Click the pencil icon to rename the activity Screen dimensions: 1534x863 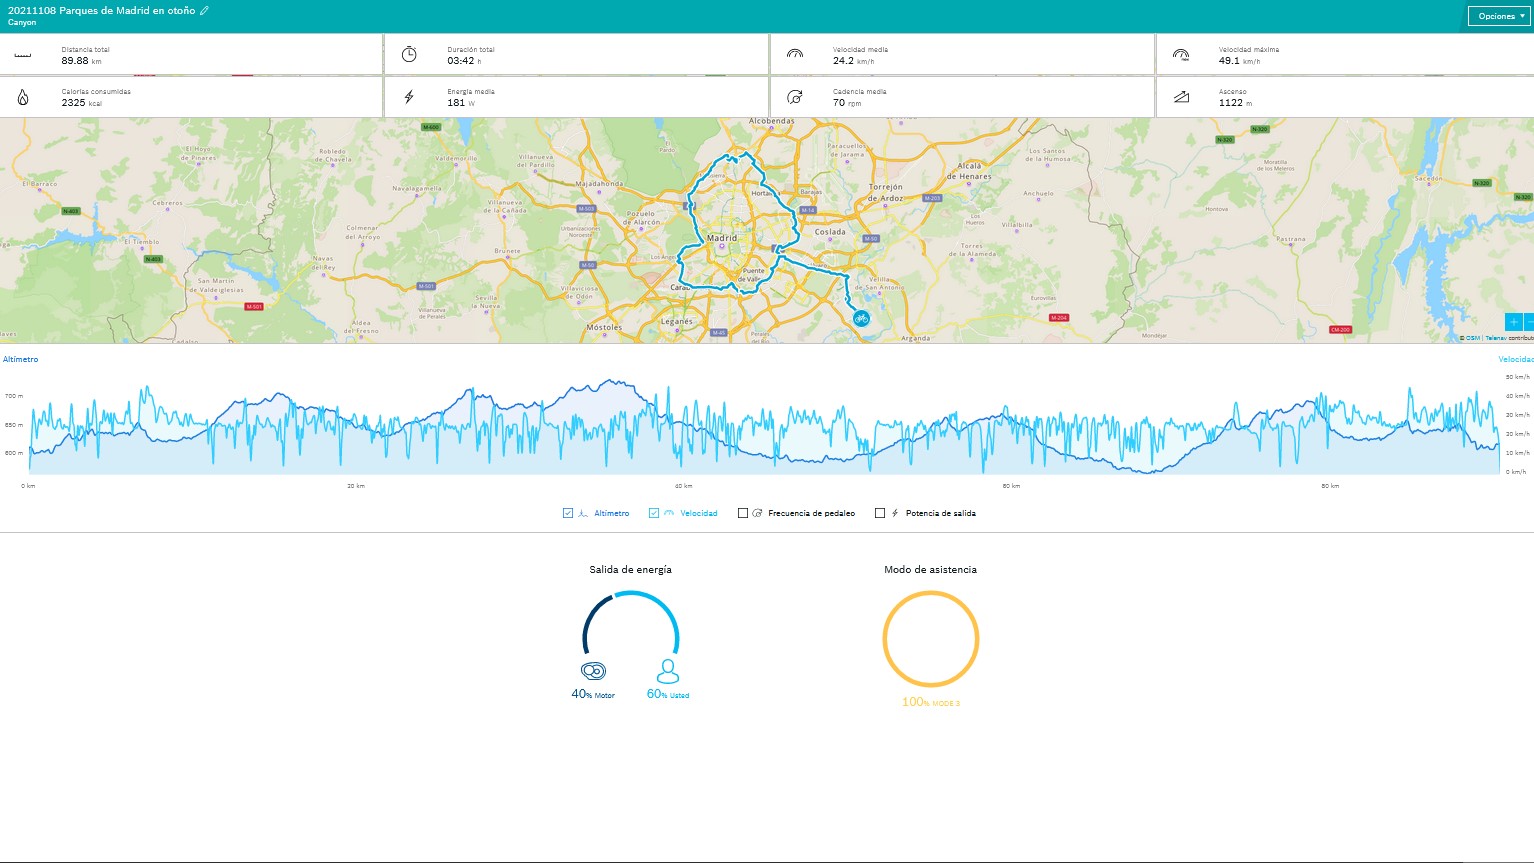click(x=204, y=10)
